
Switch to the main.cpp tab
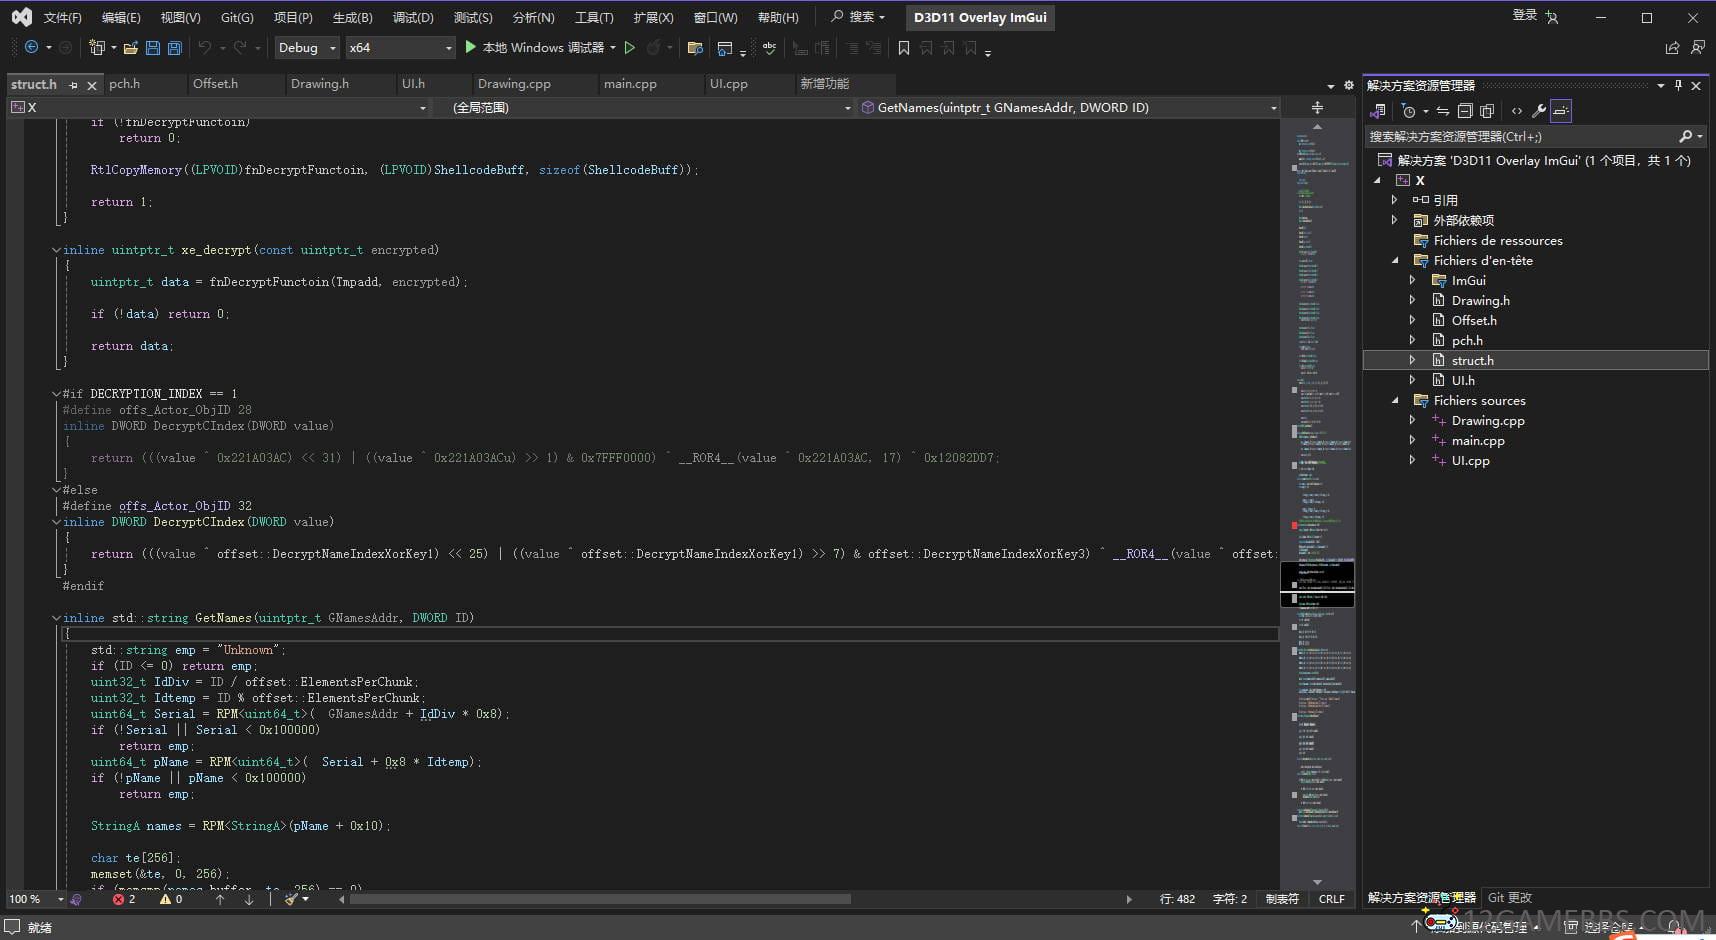pos(630,84)
